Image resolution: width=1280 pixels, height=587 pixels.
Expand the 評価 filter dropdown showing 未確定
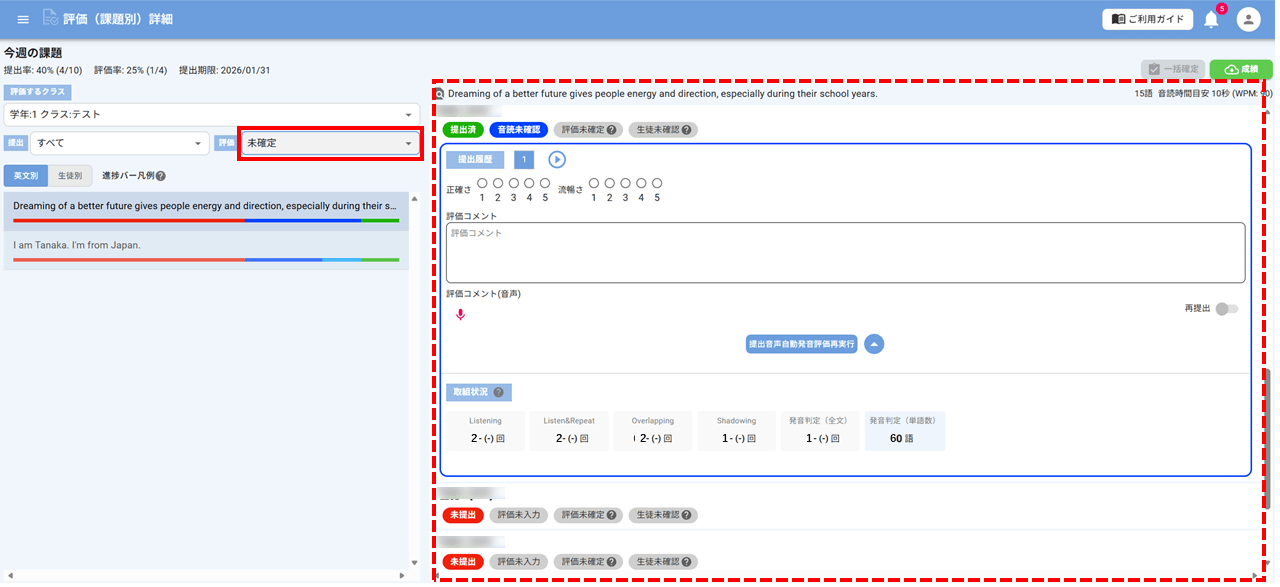pos(329,144)
